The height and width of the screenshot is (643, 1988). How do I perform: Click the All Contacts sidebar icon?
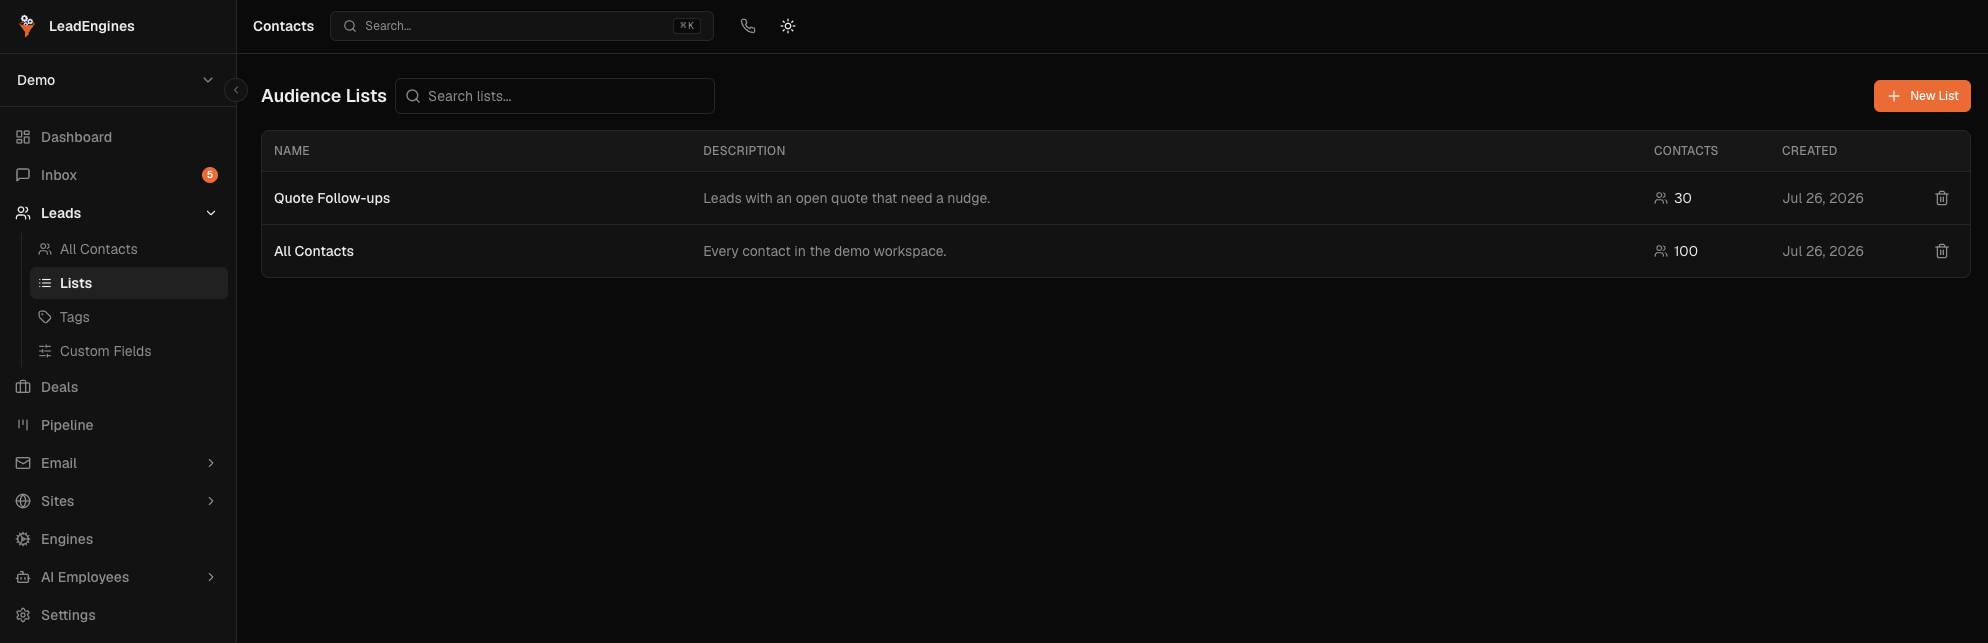[x=45, y=249]
